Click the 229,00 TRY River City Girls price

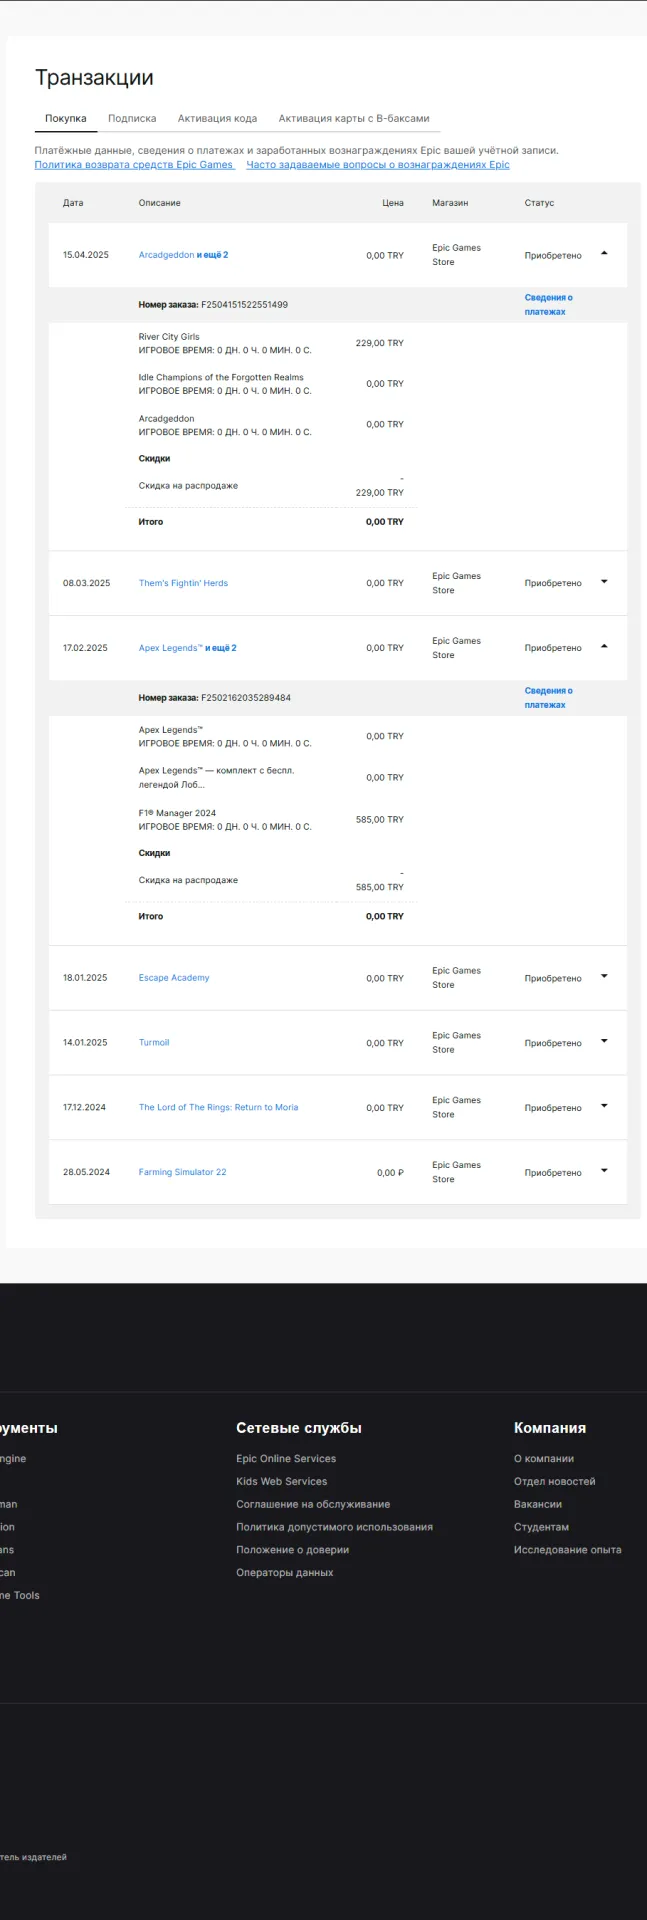[x=380, y=343]
